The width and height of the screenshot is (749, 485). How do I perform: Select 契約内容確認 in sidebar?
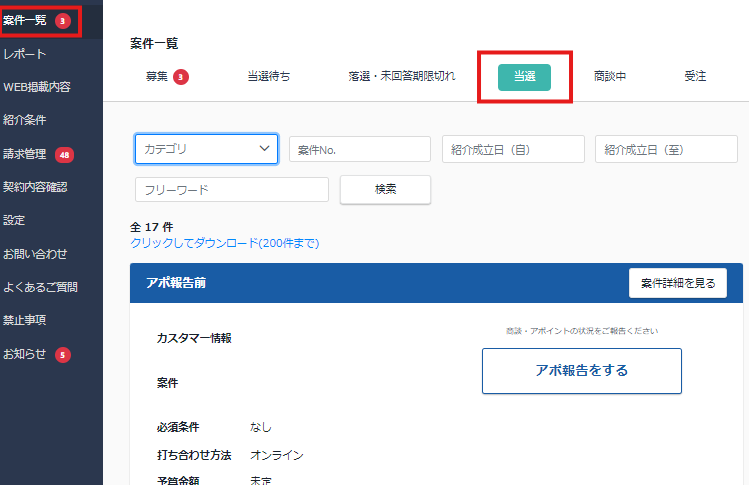coord(35,187)
